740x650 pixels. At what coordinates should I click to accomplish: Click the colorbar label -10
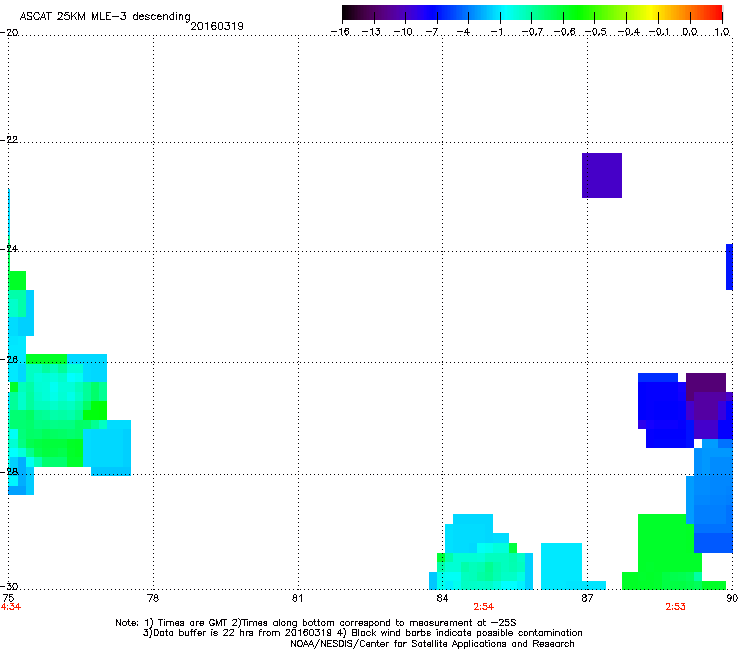(x=403, y=32)
